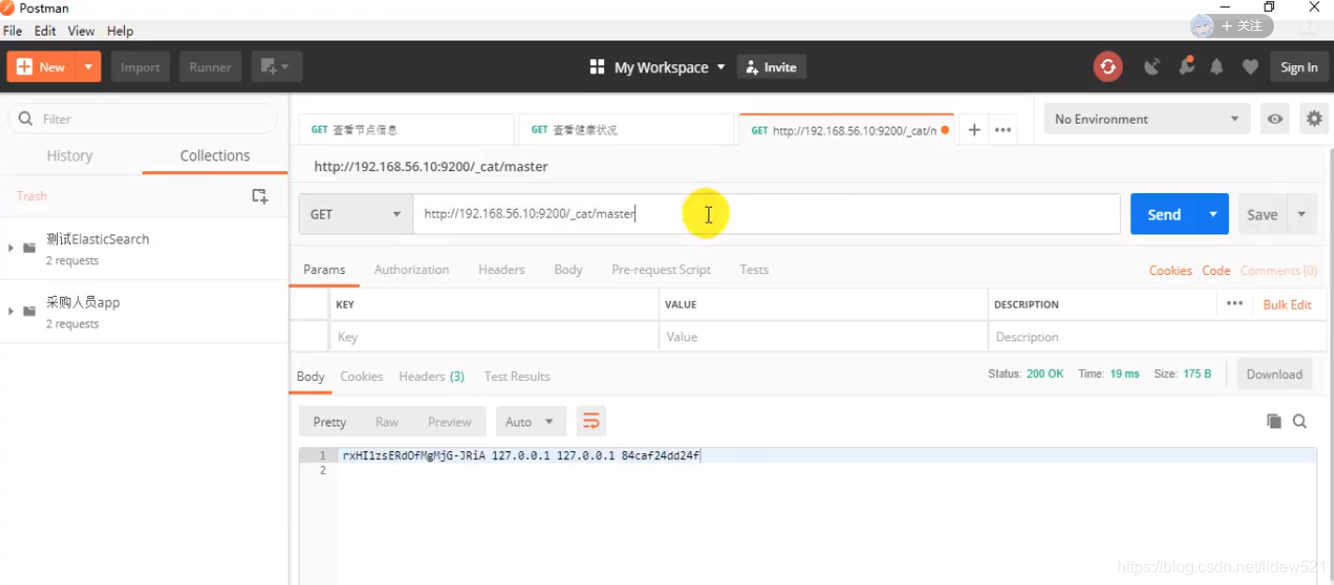
Task: Open Send options dropdown arrow
Action: [x=1213, y=214]
